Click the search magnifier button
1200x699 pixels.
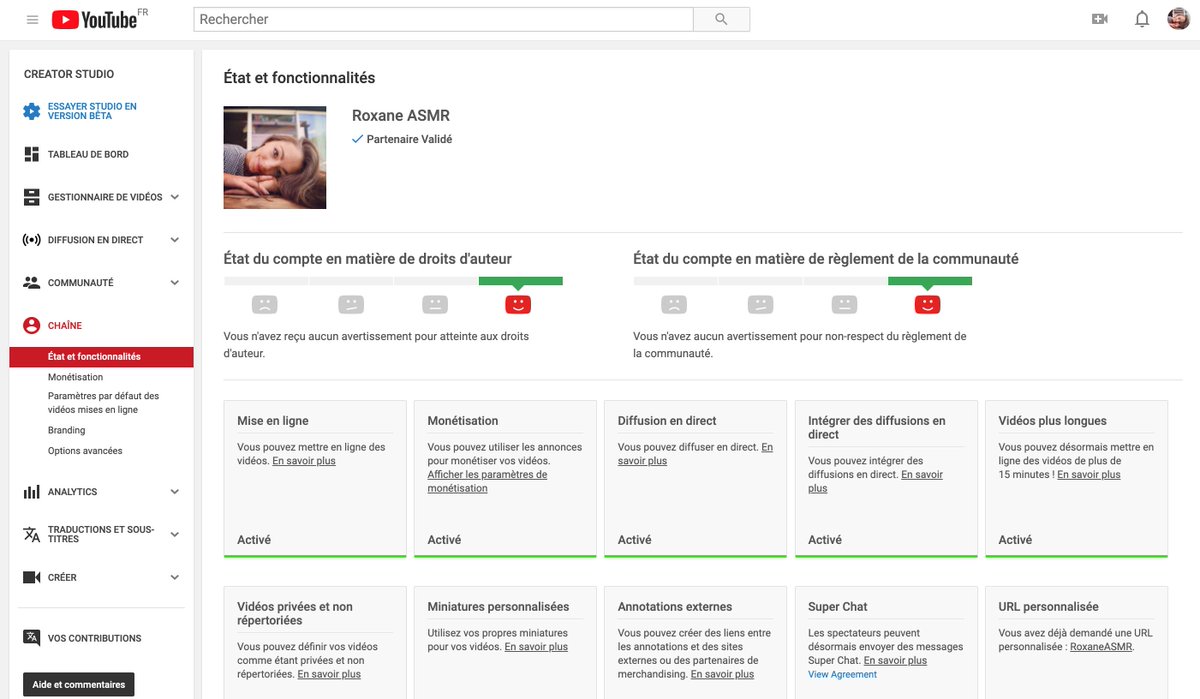pos(721,19)
